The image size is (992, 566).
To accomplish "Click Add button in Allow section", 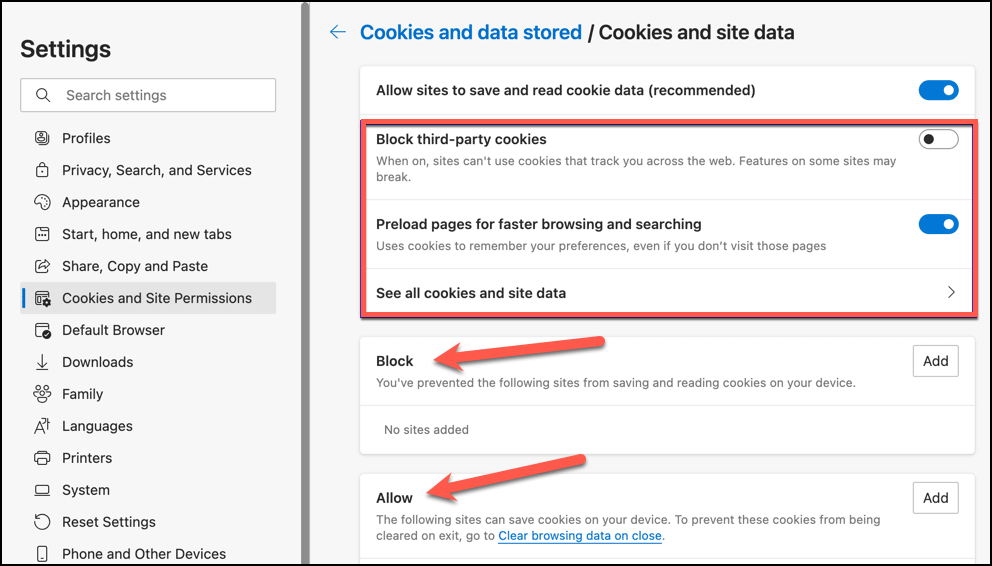I will [x=935, y=498].
